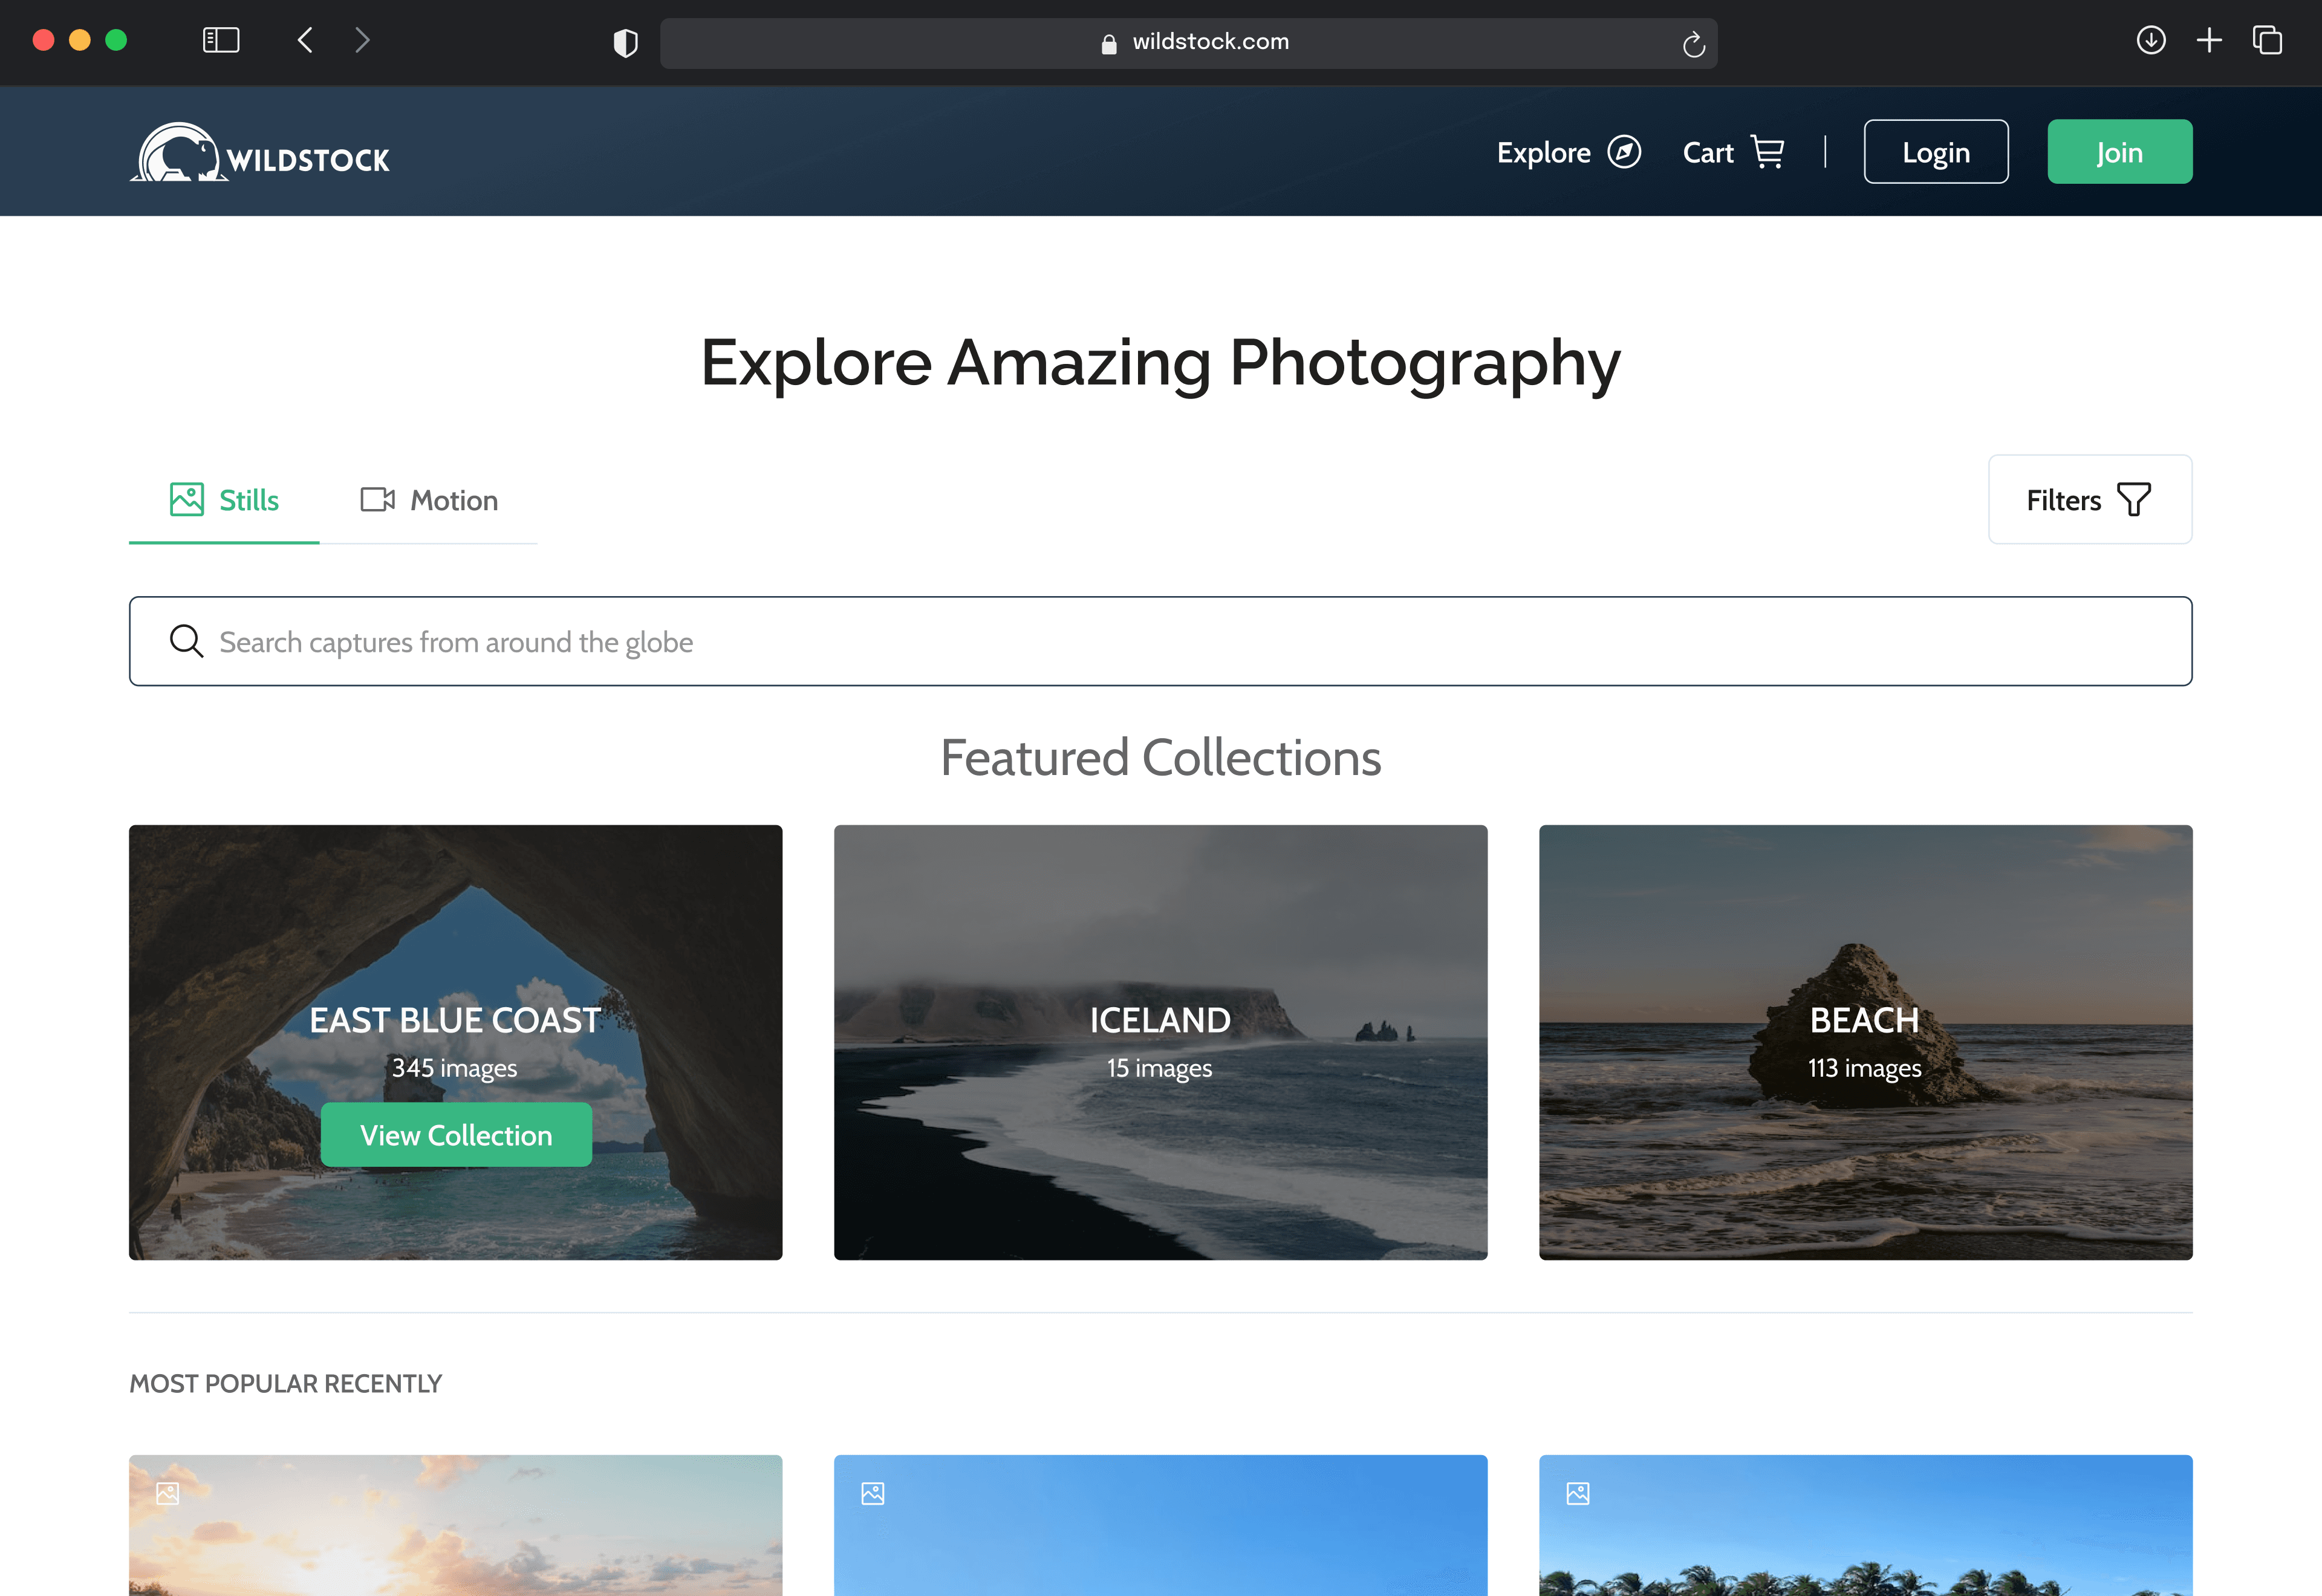Show Safari downloads

click(x=2150, y=40)
